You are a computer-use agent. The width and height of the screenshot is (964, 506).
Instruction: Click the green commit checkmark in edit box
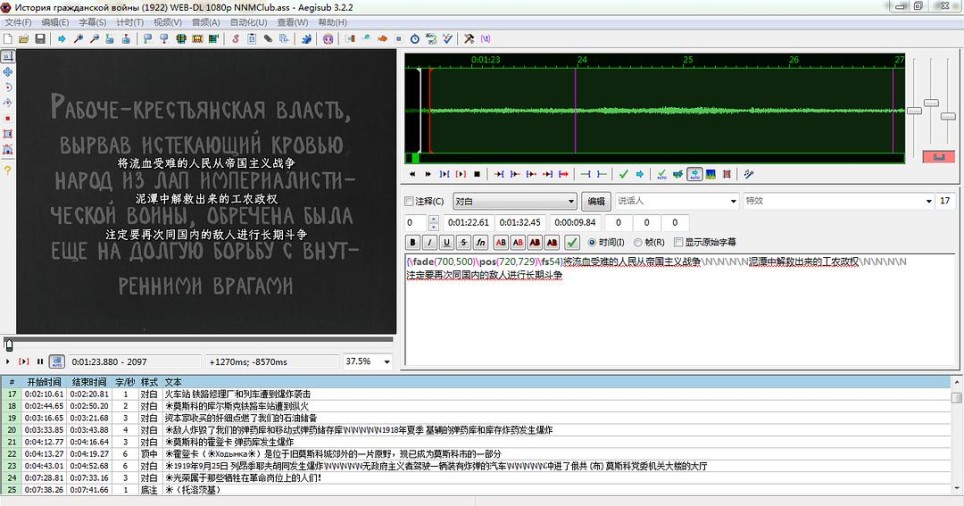(x=572, y=242)
